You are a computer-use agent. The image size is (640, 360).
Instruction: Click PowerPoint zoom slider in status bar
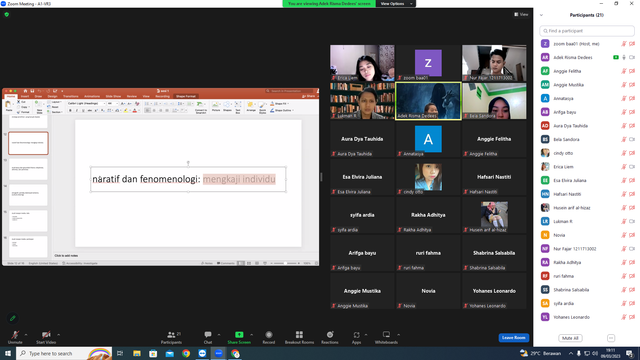[284, 263]
